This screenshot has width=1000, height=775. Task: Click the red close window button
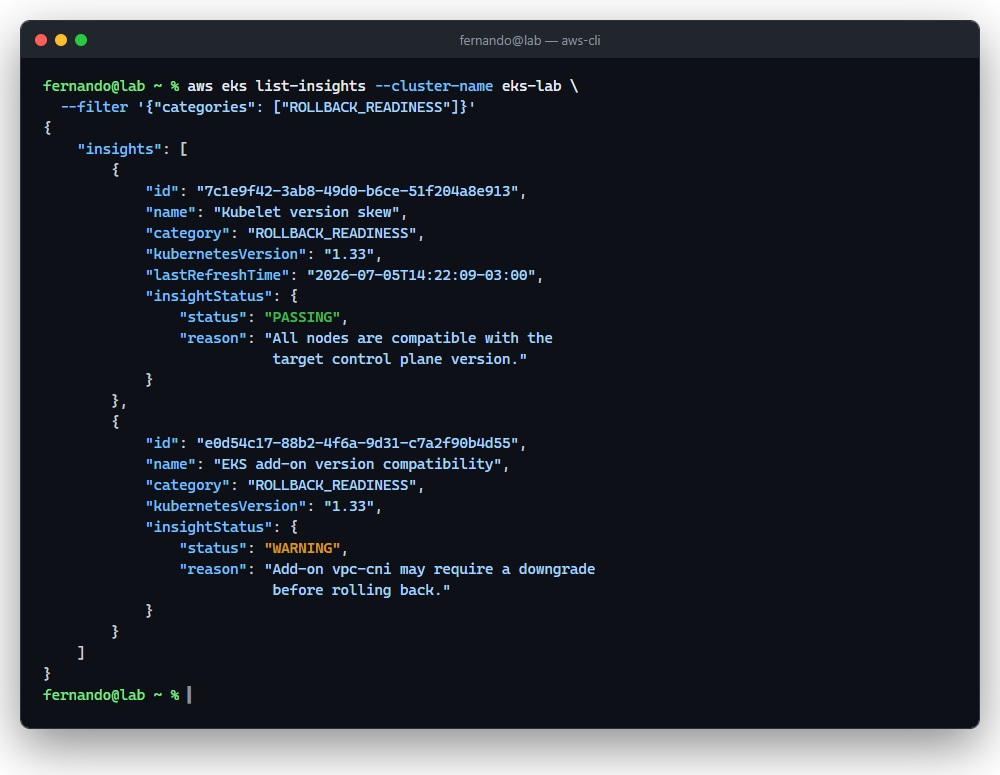[x=41, y=40]
